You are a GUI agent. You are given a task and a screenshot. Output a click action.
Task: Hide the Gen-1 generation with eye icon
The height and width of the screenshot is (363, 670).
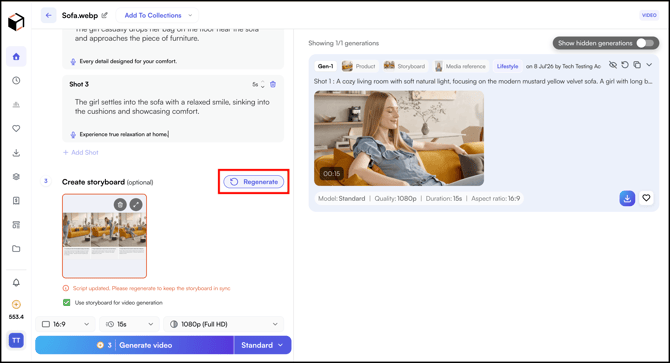click(613, 65)
